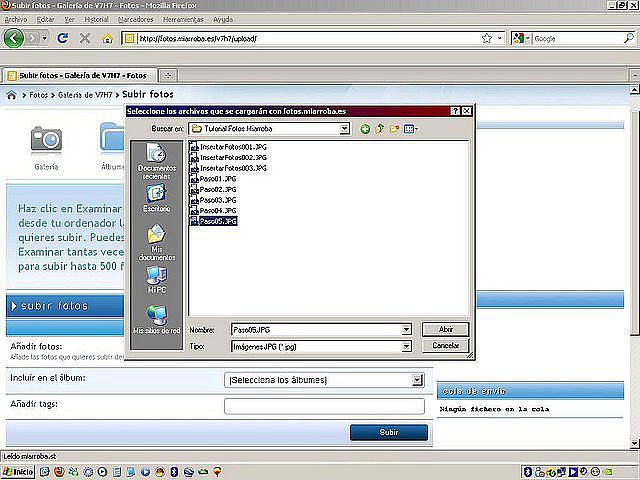640x480 pixels.
Task: Open the Galería camera icon
Action: click(46, 140)
